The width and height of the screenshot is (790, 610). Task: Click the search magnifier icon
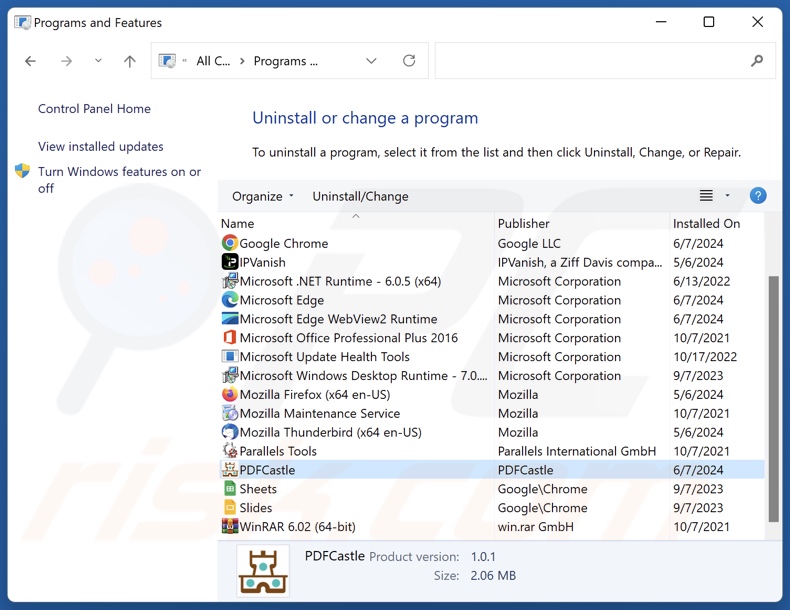point(757,61)
